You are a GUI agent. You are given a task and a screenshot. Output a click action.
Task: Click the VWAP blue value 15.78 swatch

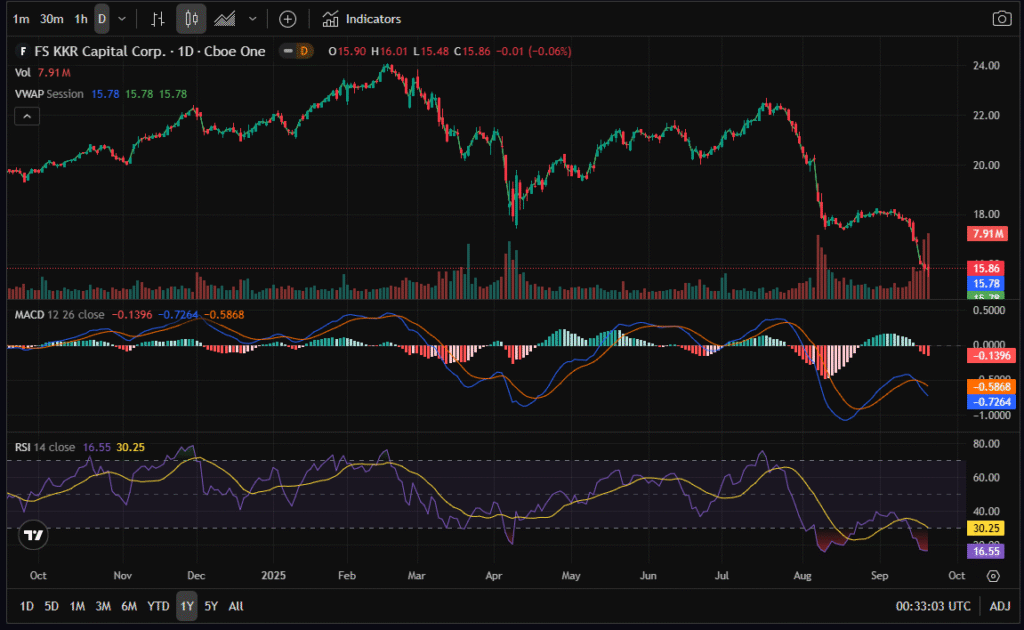(105, 93)
